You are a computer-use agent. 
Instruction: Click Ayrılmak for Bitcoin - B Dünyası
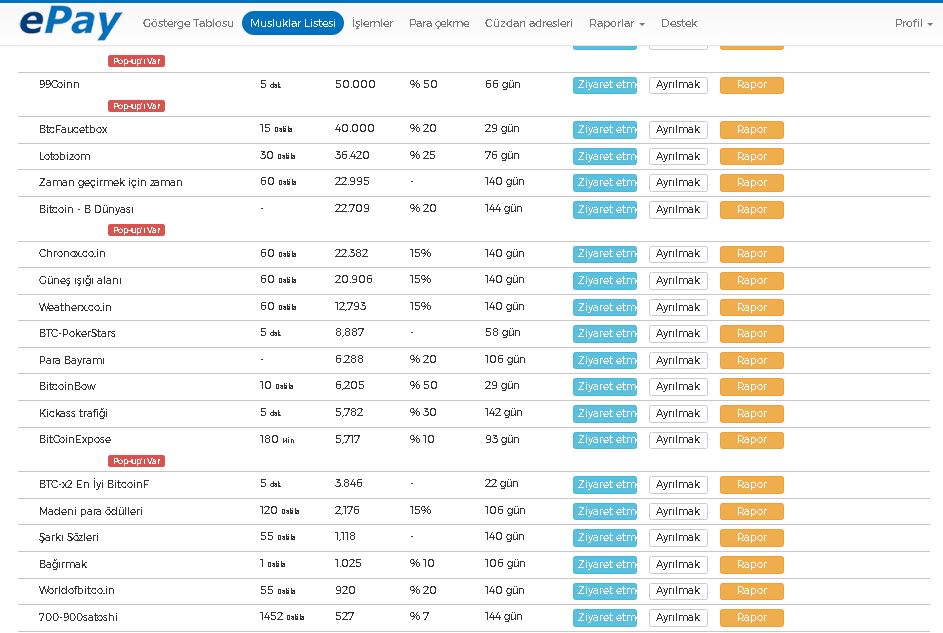678,209
